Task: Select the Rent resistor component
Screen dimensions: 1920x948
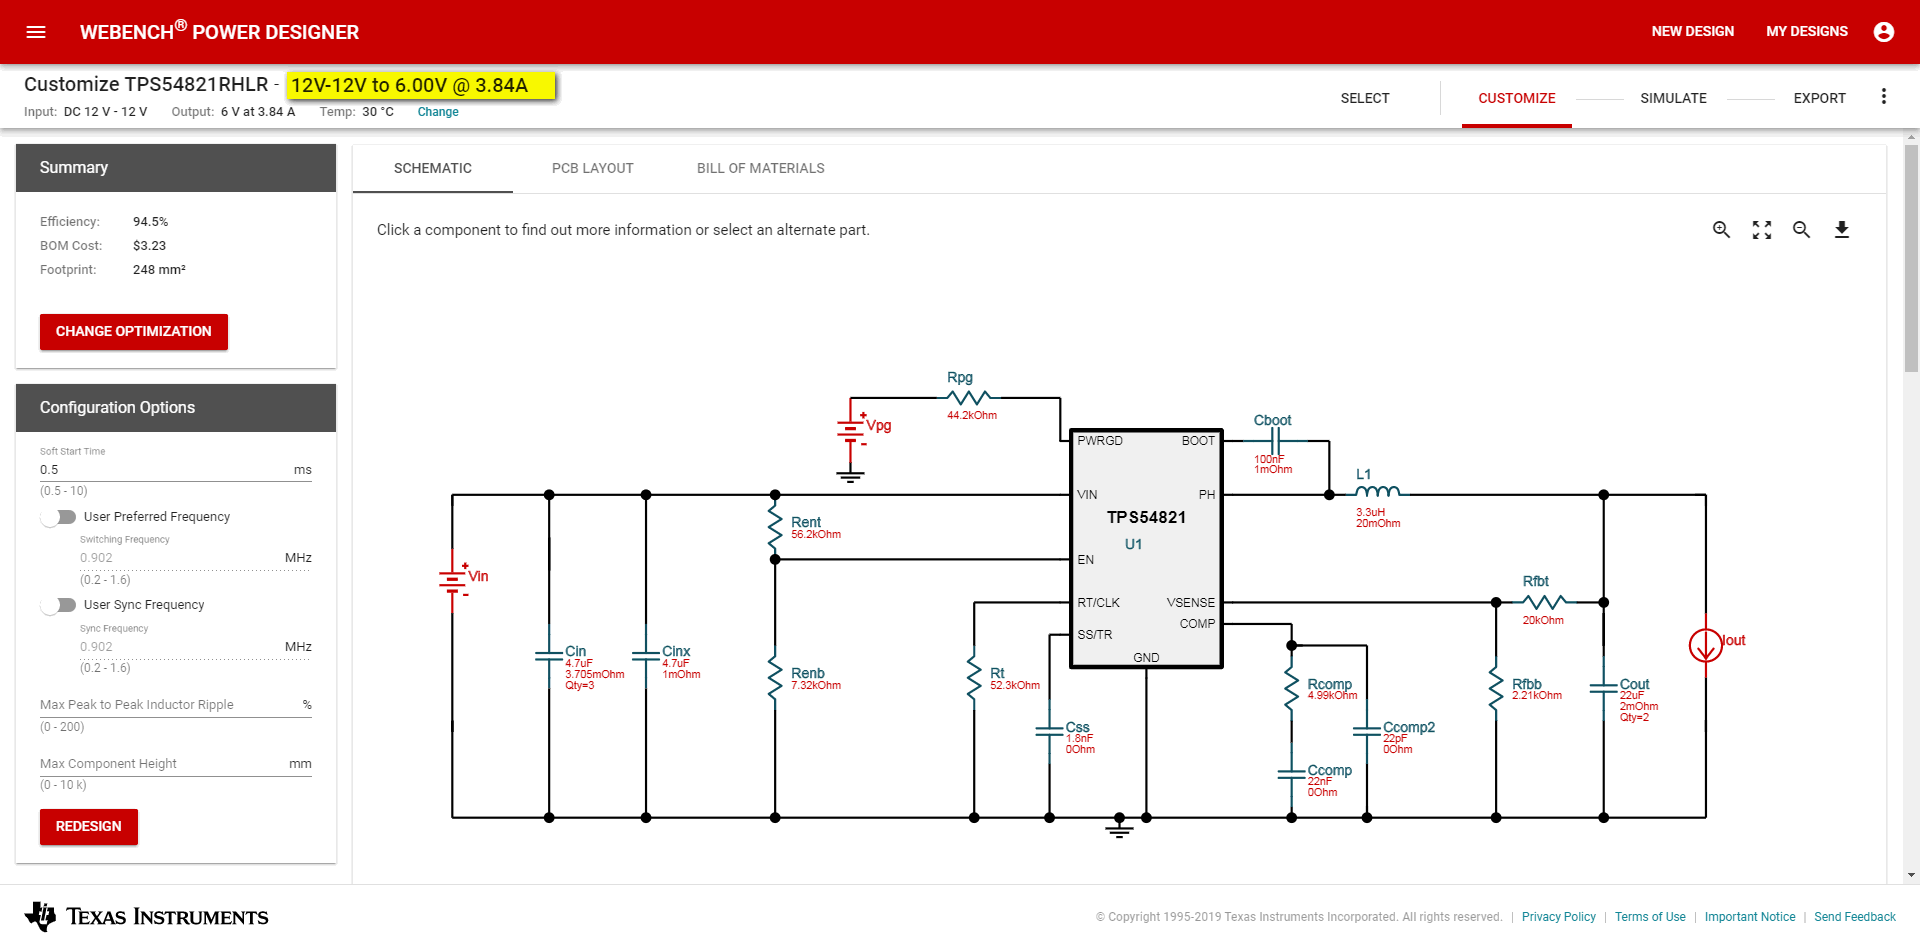Action: coord(775,527)
